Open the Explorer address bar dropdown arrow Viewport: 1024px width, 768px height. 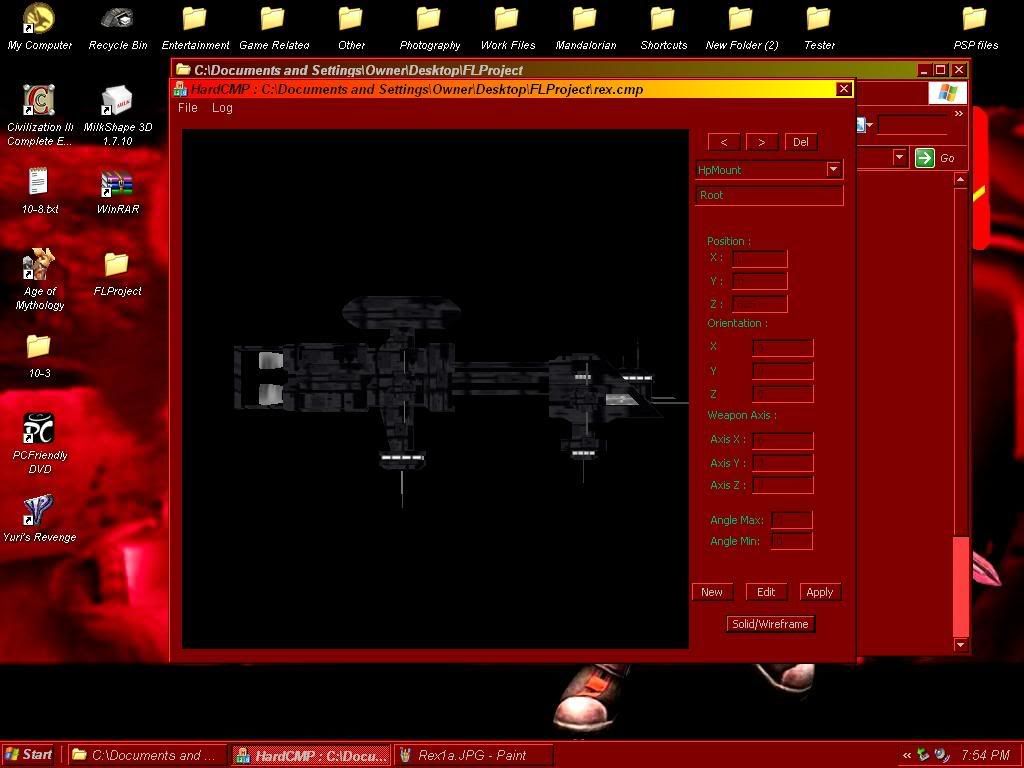coord(899,158)
